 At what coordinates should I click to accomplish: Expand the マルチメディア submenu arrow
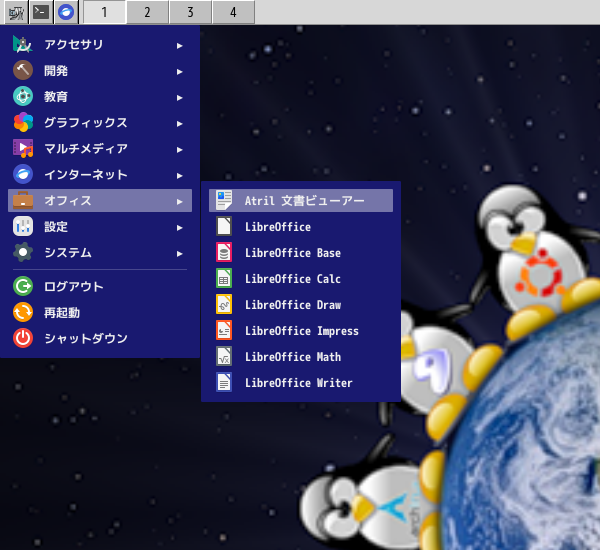pyautogui.click(x=179, y=150)
